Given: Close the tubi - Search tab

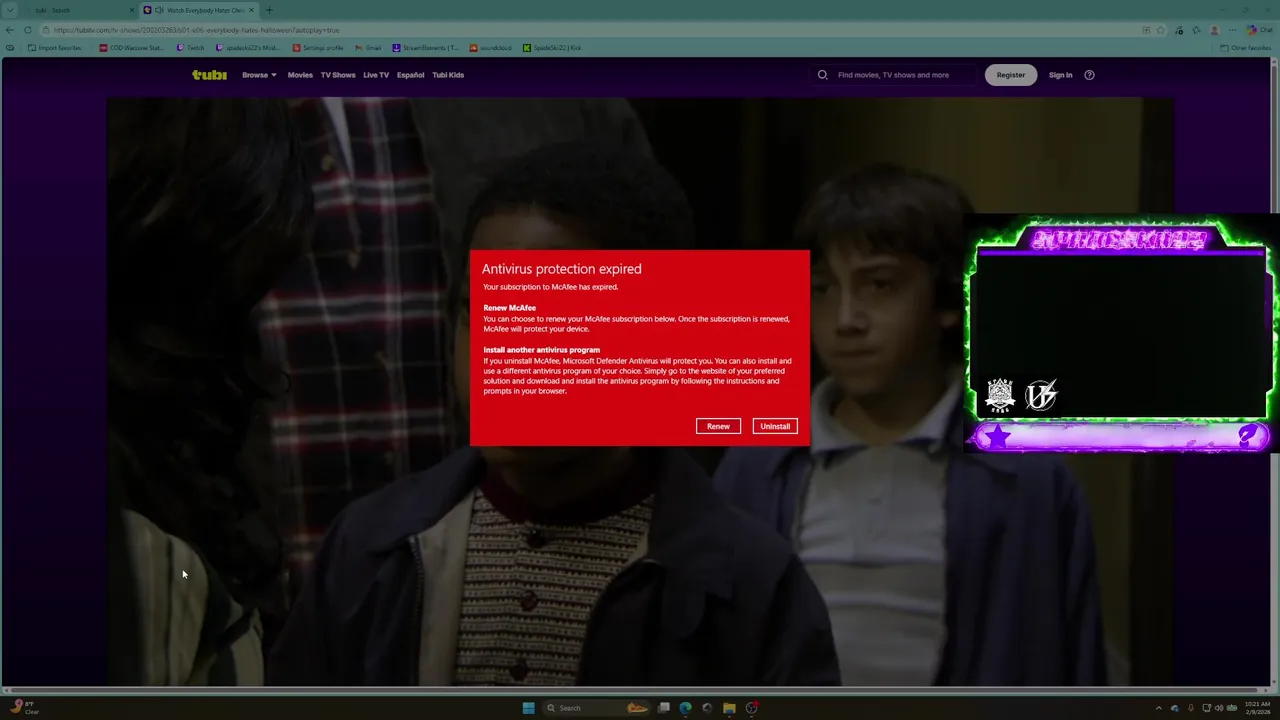Looking at the screenshot, I should pyautogui.click(x=132, y=10).
